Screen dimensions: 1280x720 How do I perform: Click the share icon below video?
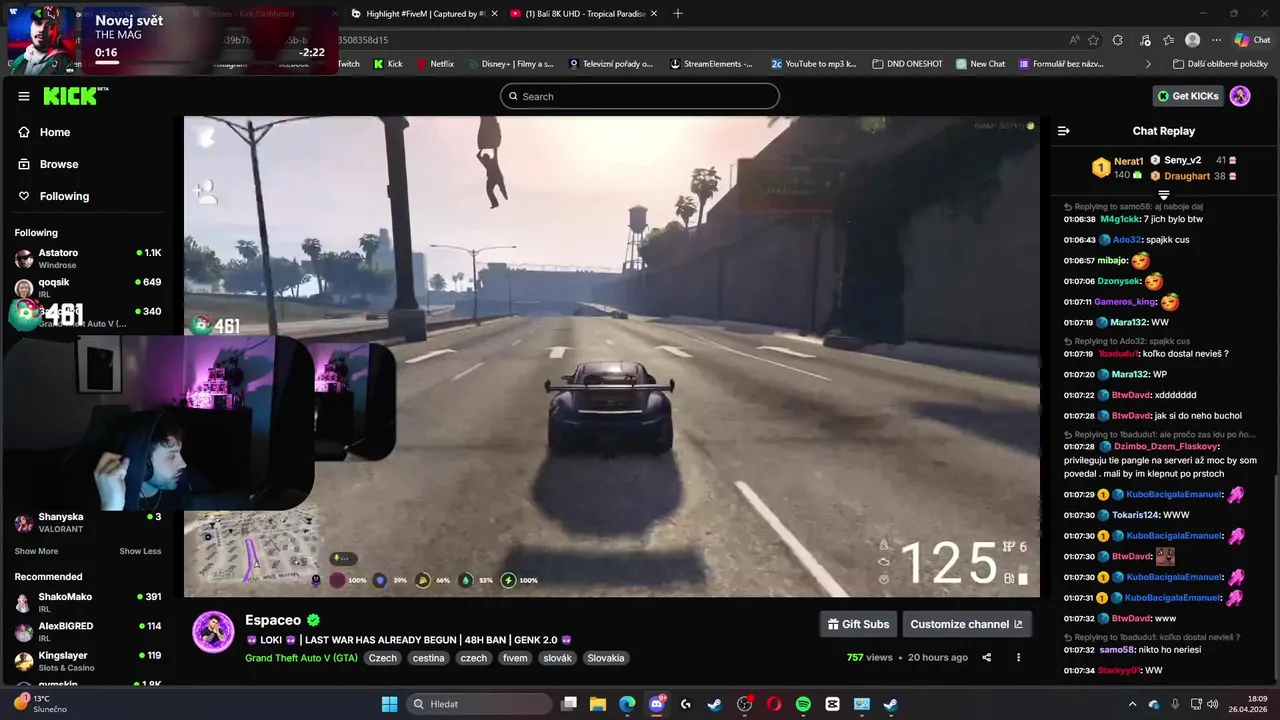click(x=987, y=657)
